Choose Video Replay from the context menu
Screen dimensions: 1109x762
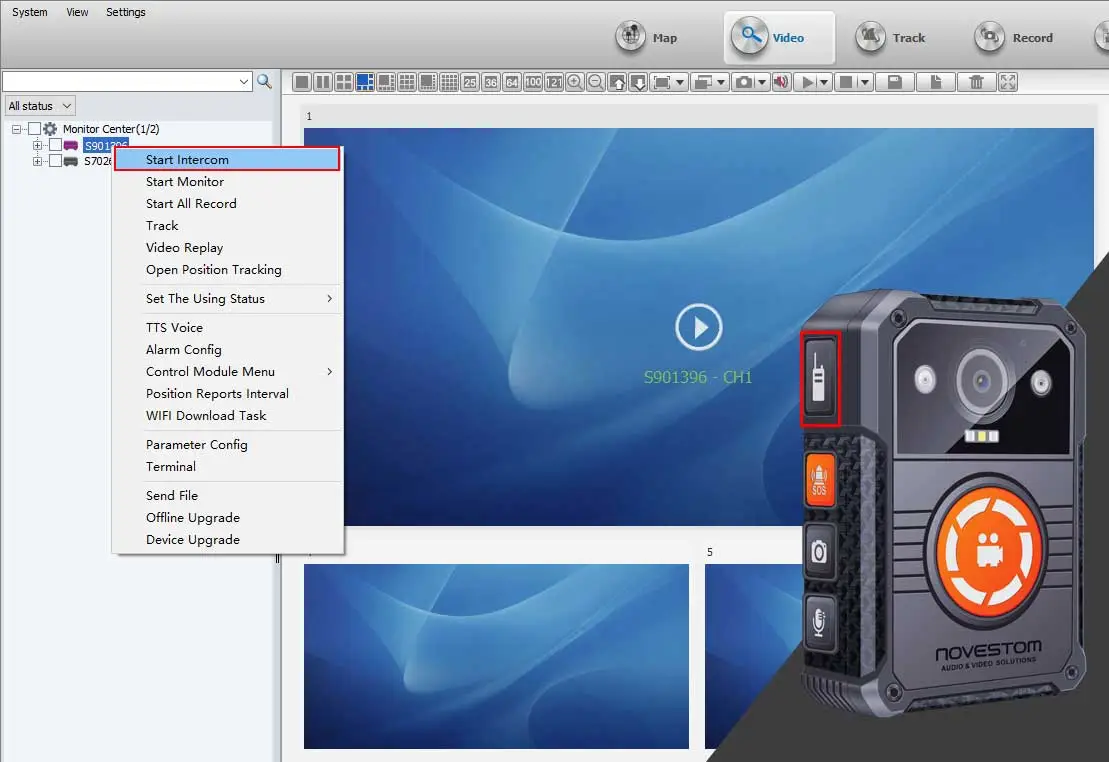(x=227, y=248)
